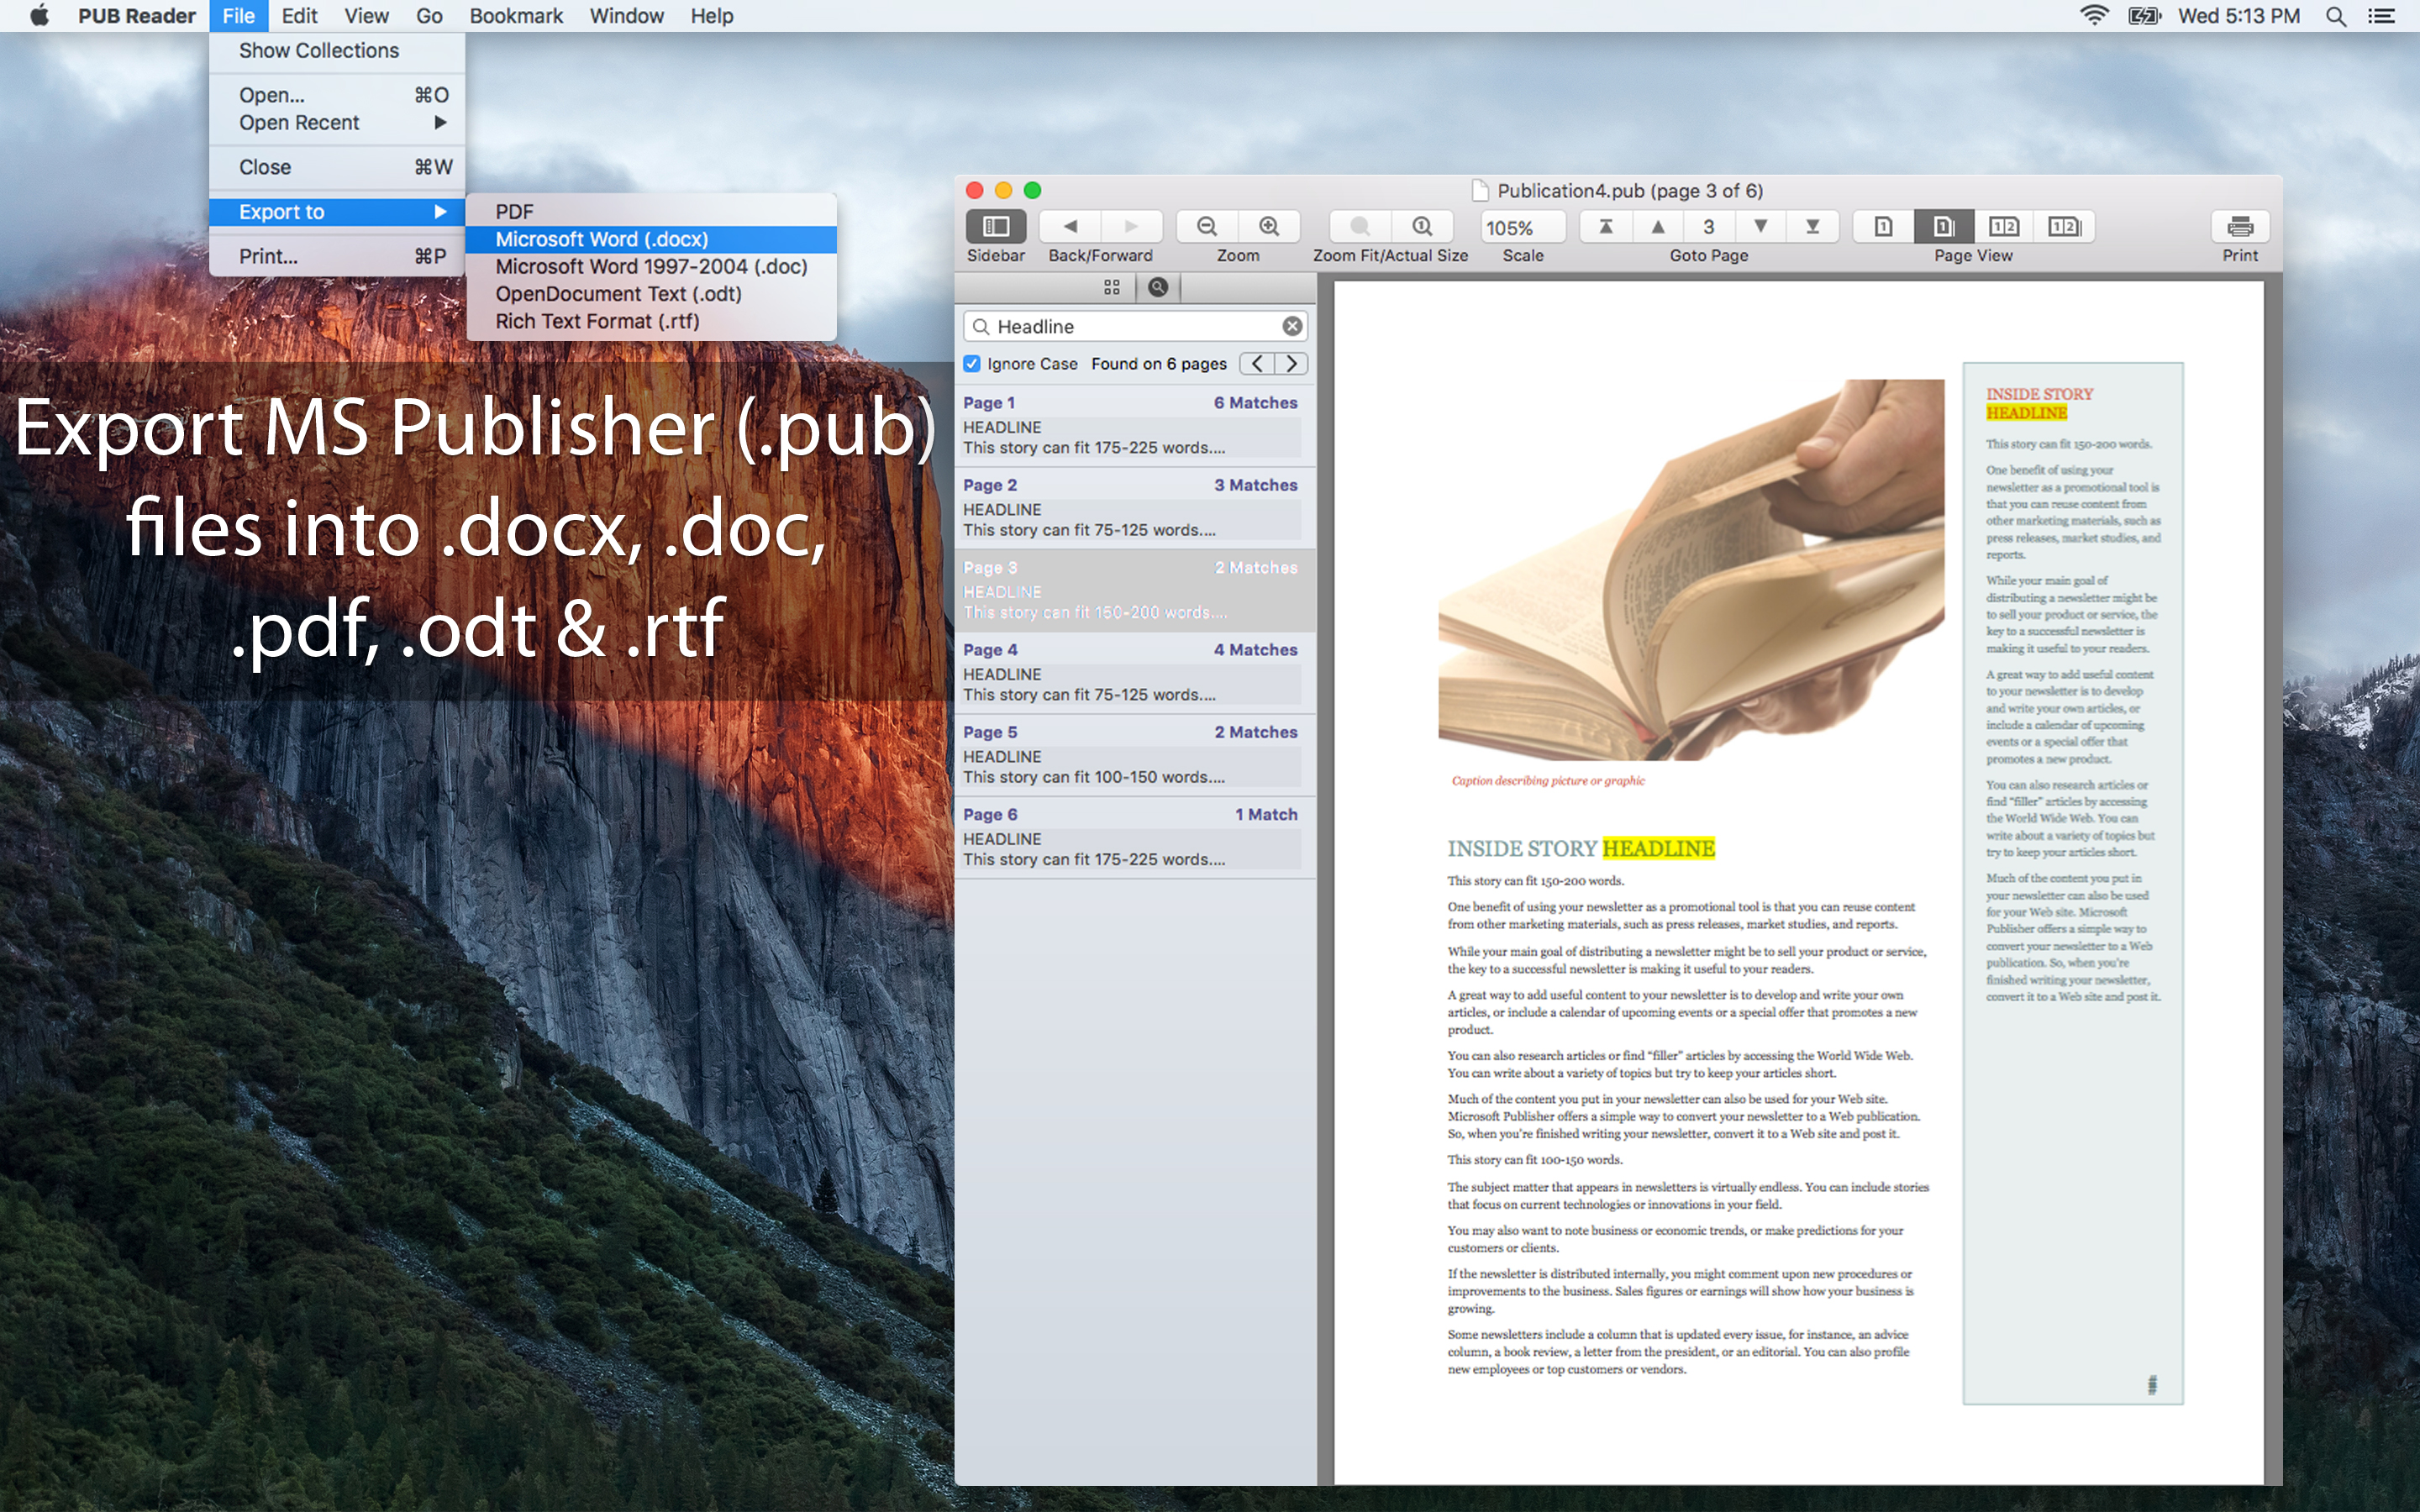Viewport: 2420px width, 1512px height.
Task: Click the Zoom Out magnifier icon
Action: click(1207, 226)
